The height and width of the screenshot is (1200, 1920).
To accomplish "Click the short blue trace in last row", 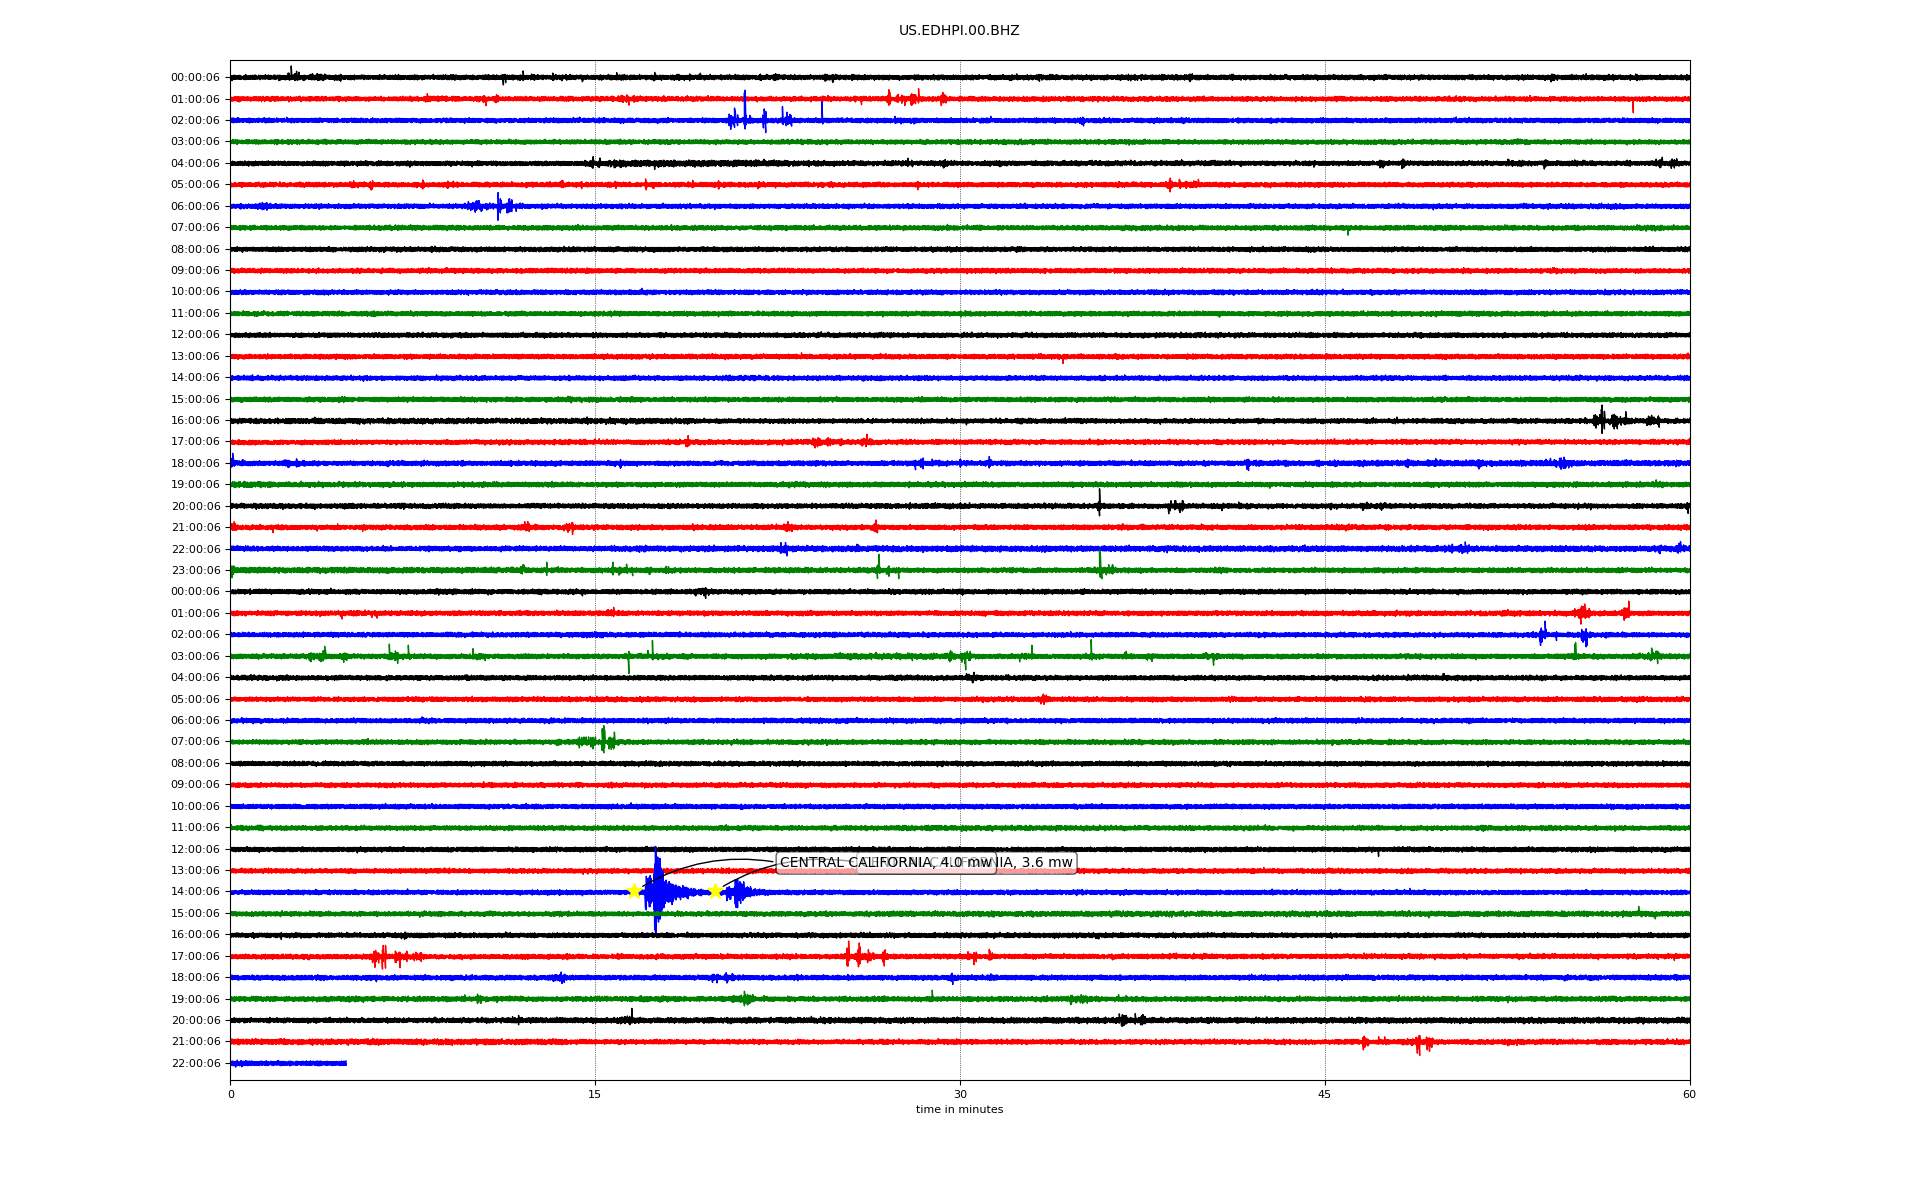I will (x=288, y=1063).
